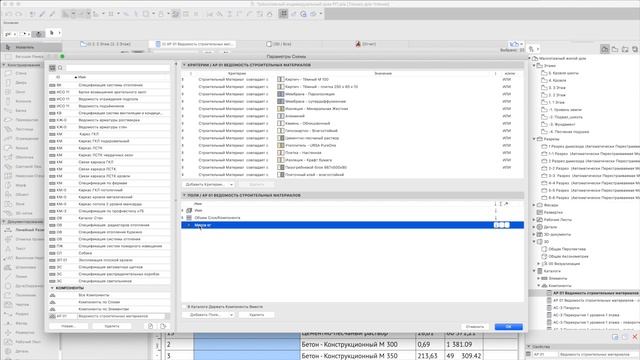Click the export scheme icon at the far right under the scheme list
Image resolution: width=640 pixels, height=360 pixels.
click(163, 326)
